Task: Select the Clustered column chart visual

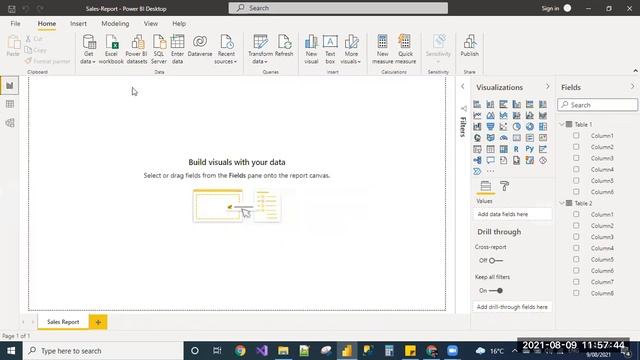Action: (x=516, y=104)
